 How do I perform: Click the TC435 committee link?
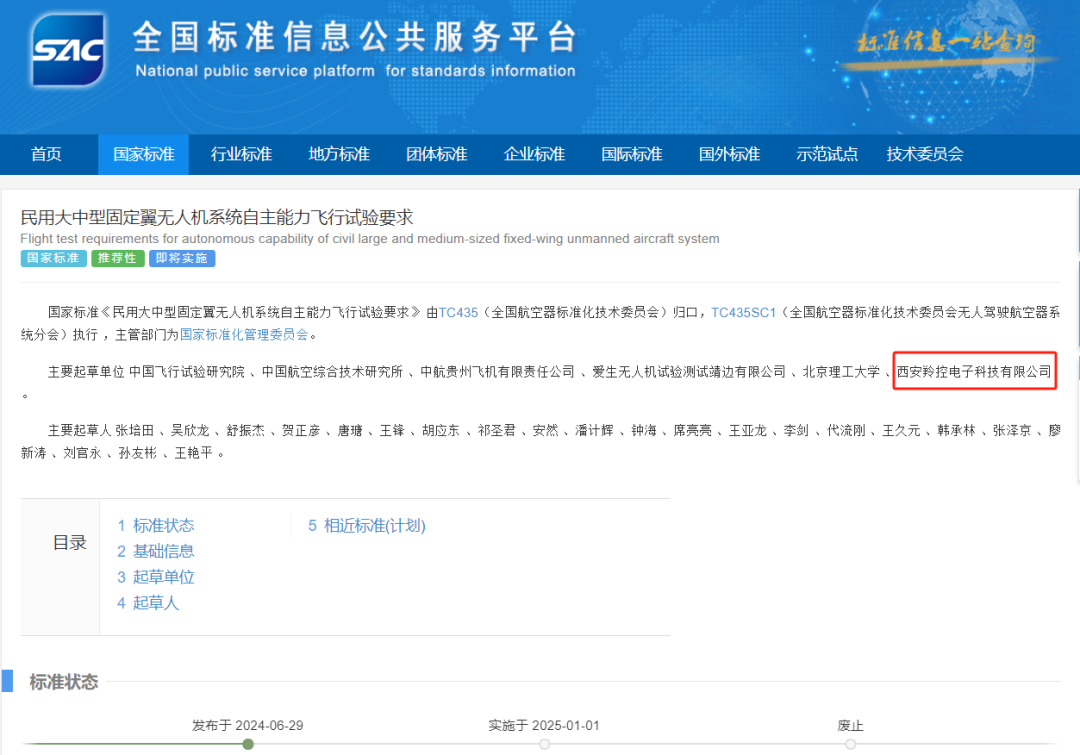(458, 312)
